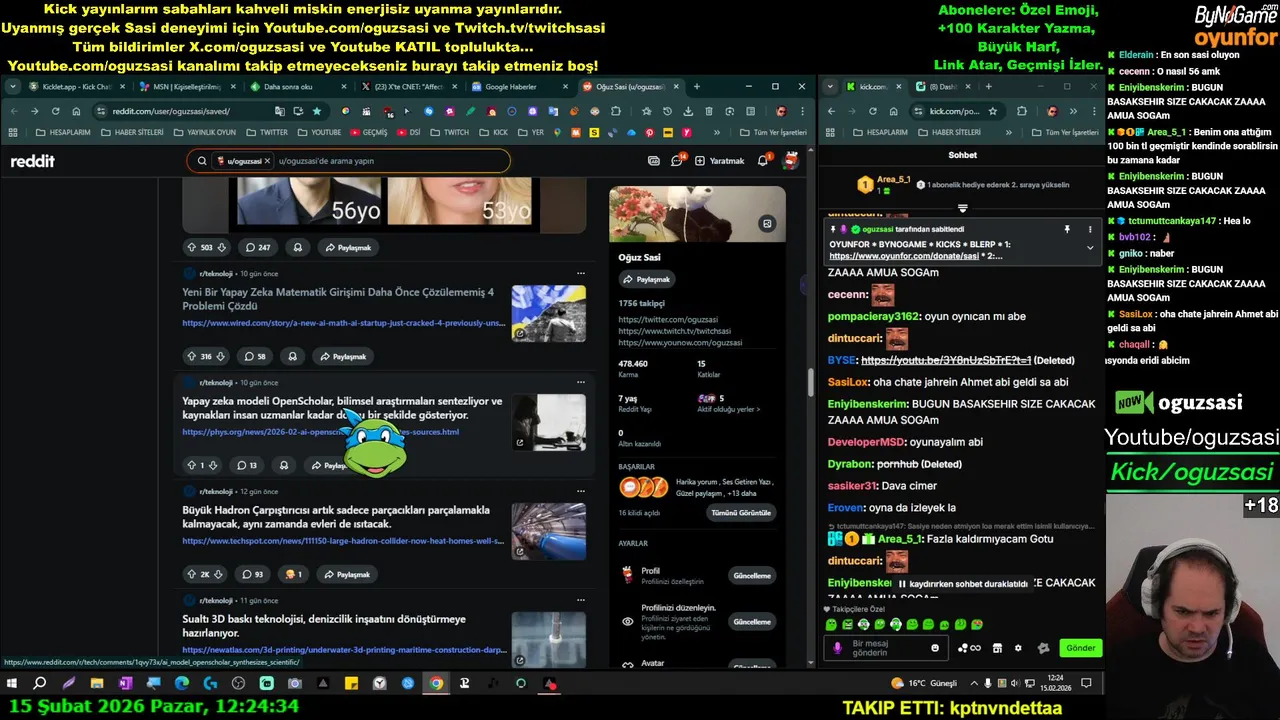
Task: Open the oyunfor.com donate link in pinned message
Action: (904, 256)
